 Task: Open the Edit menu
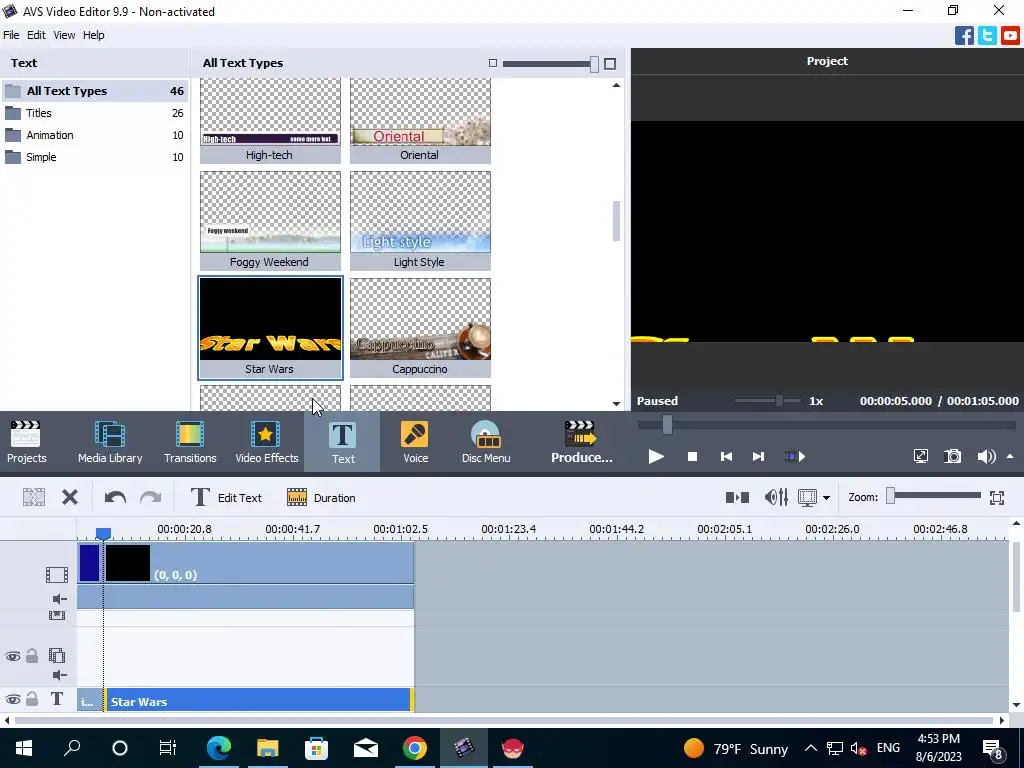point(36,35)
